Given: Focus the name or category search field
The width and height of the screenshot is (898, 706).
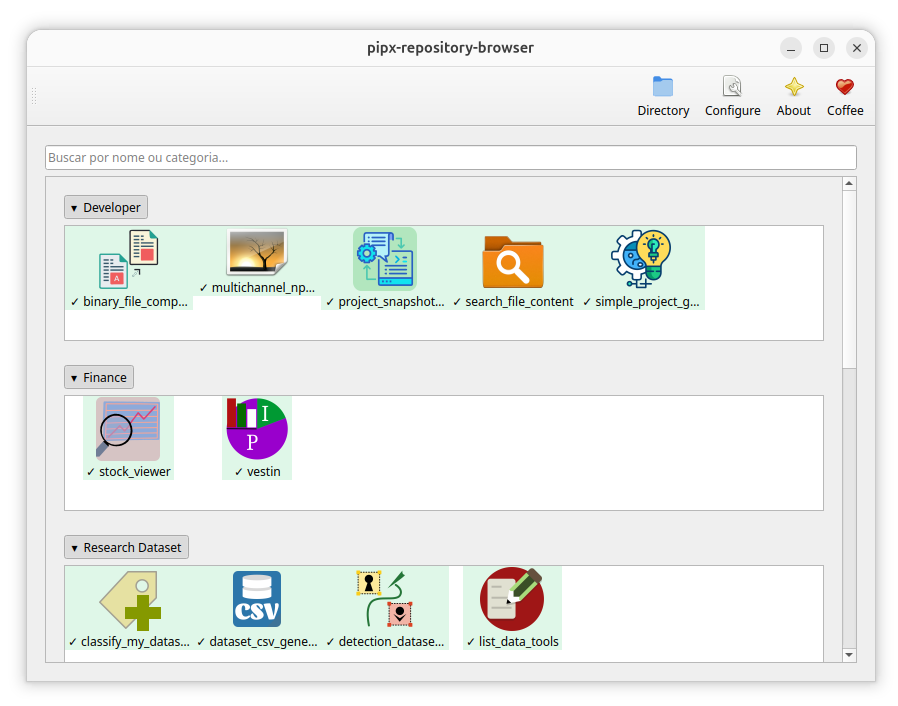Looking at the screenshot, I should click(451, 157).
